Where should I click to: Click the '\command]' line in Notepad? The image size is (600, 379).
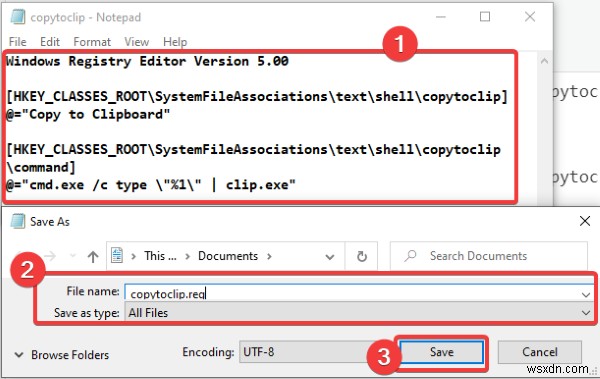(x=41, y=167)
